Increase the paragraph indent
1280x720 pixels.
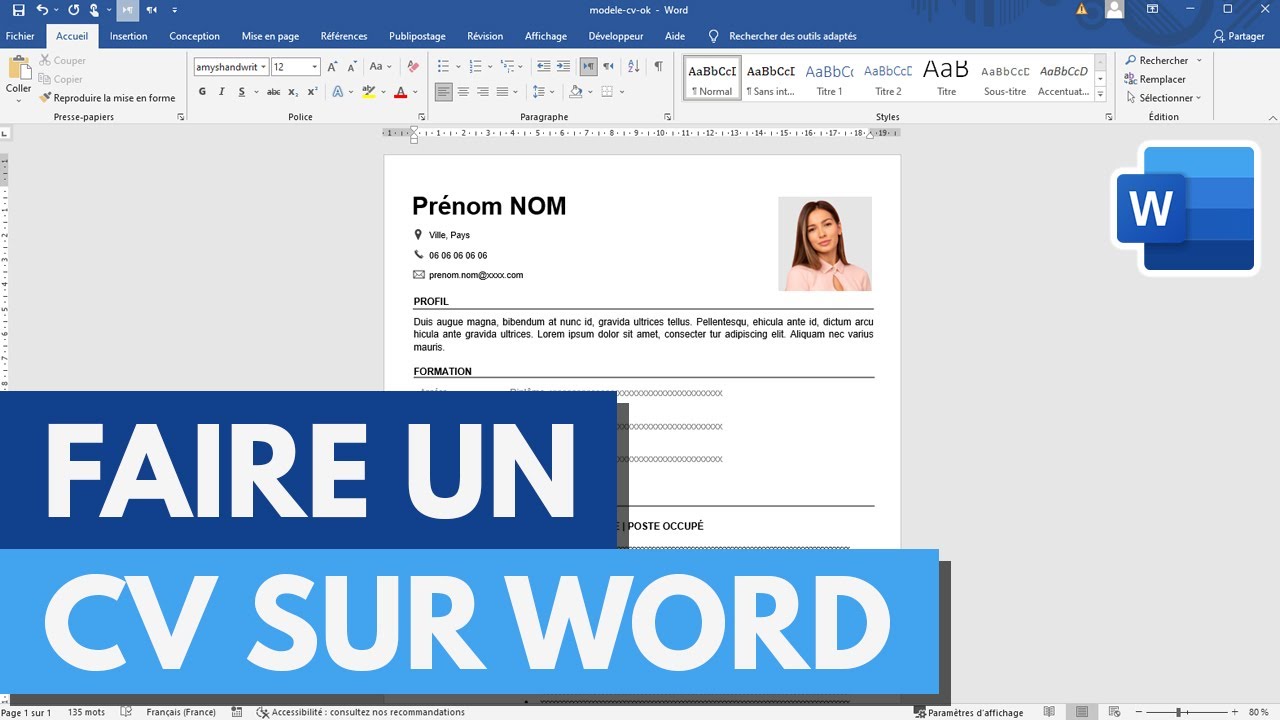(563, 67)
